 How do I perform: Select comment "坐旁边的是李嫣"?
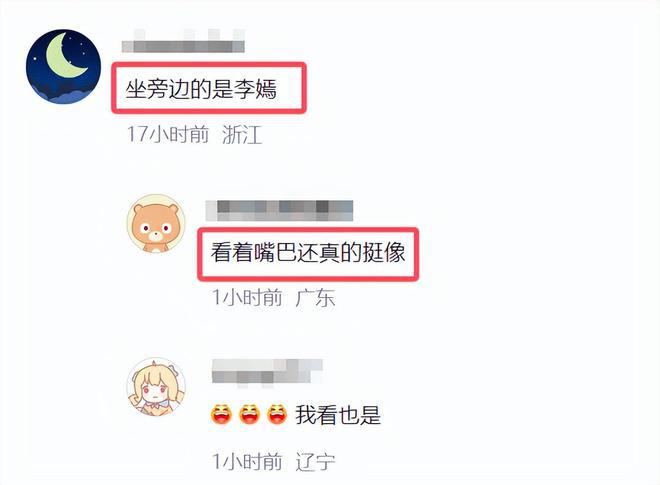[x=201, y=89]
